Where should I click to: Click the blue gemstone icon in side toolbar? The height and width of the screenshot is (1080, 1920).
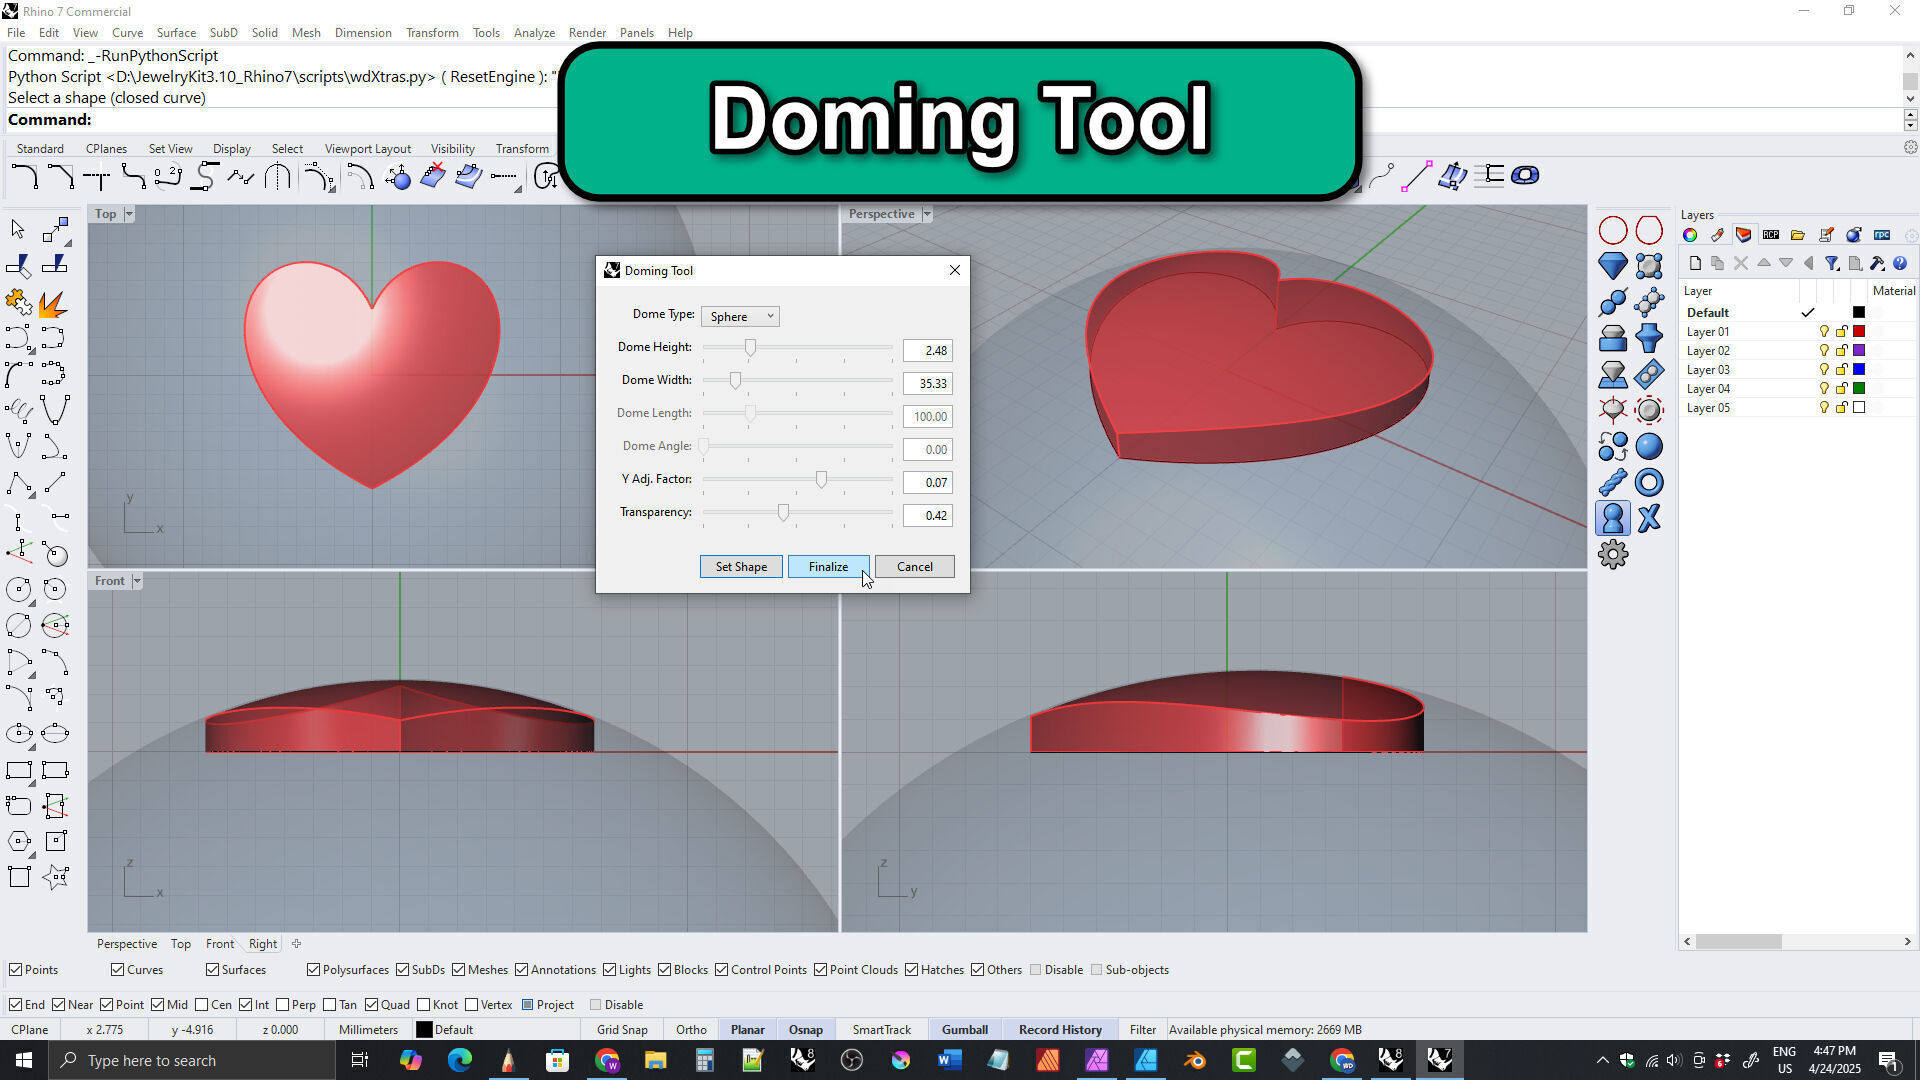(1612, 266)
